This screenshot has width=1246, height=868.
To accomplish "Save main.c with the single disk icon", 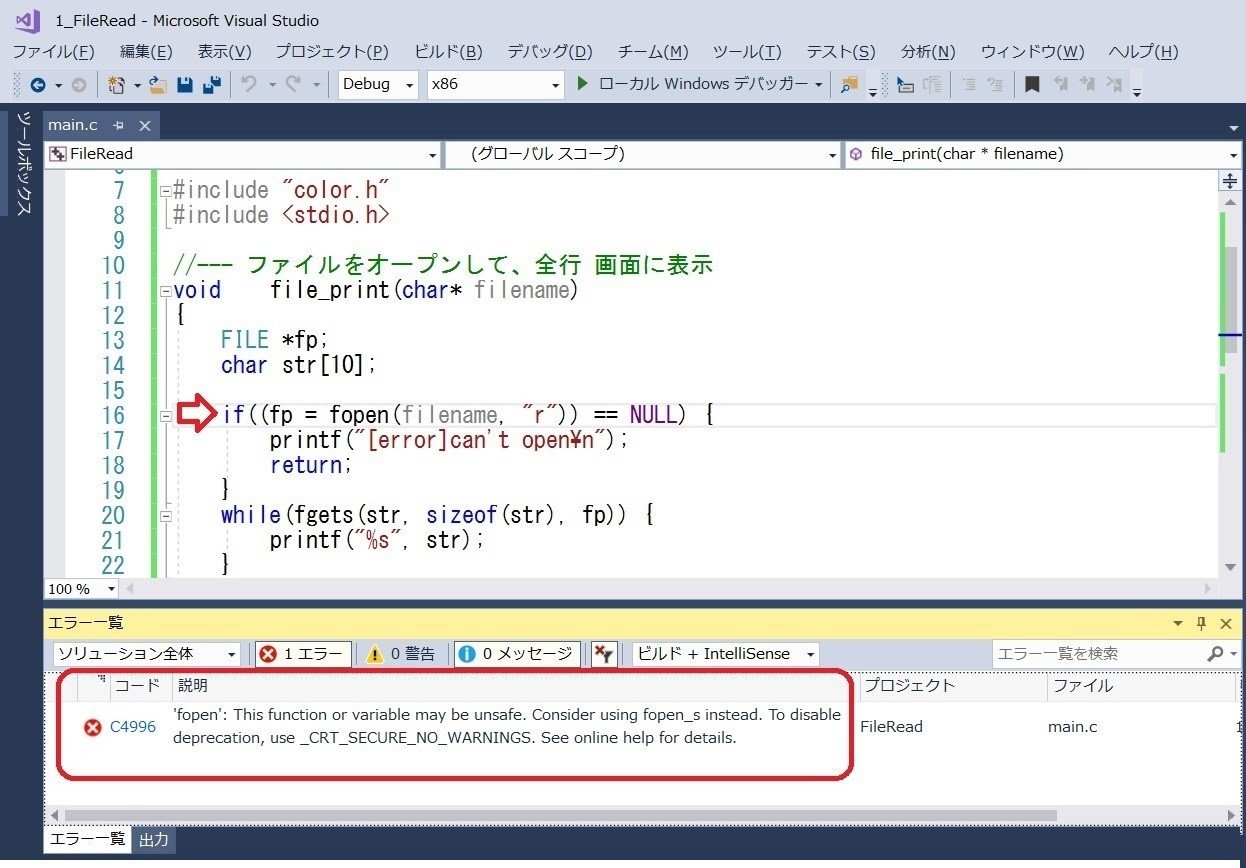I will coord(185,85).
